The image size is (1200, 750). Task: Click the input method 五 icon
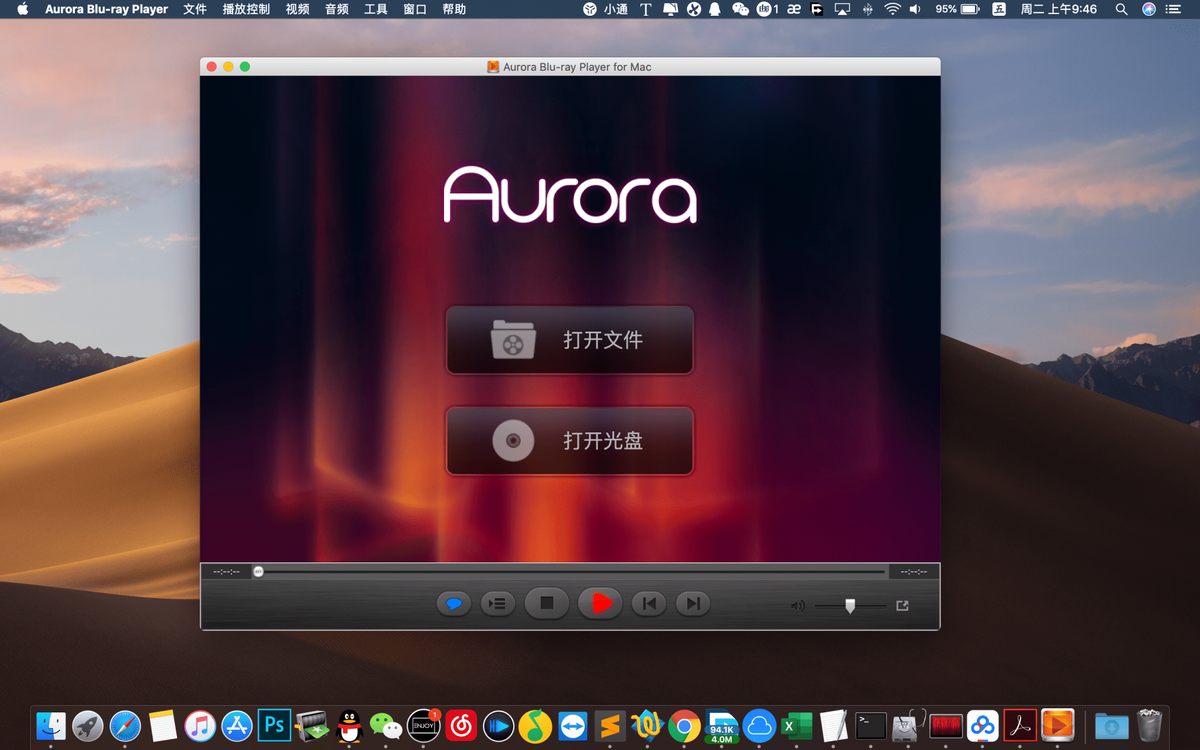point(999,9)
